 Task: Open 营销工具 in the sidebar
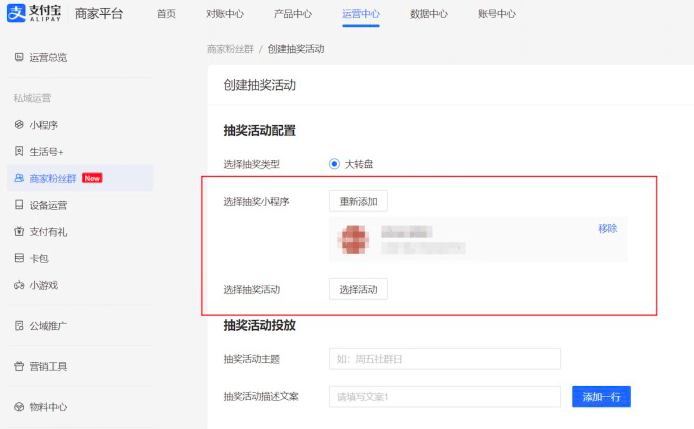click(x=47, y=366)
